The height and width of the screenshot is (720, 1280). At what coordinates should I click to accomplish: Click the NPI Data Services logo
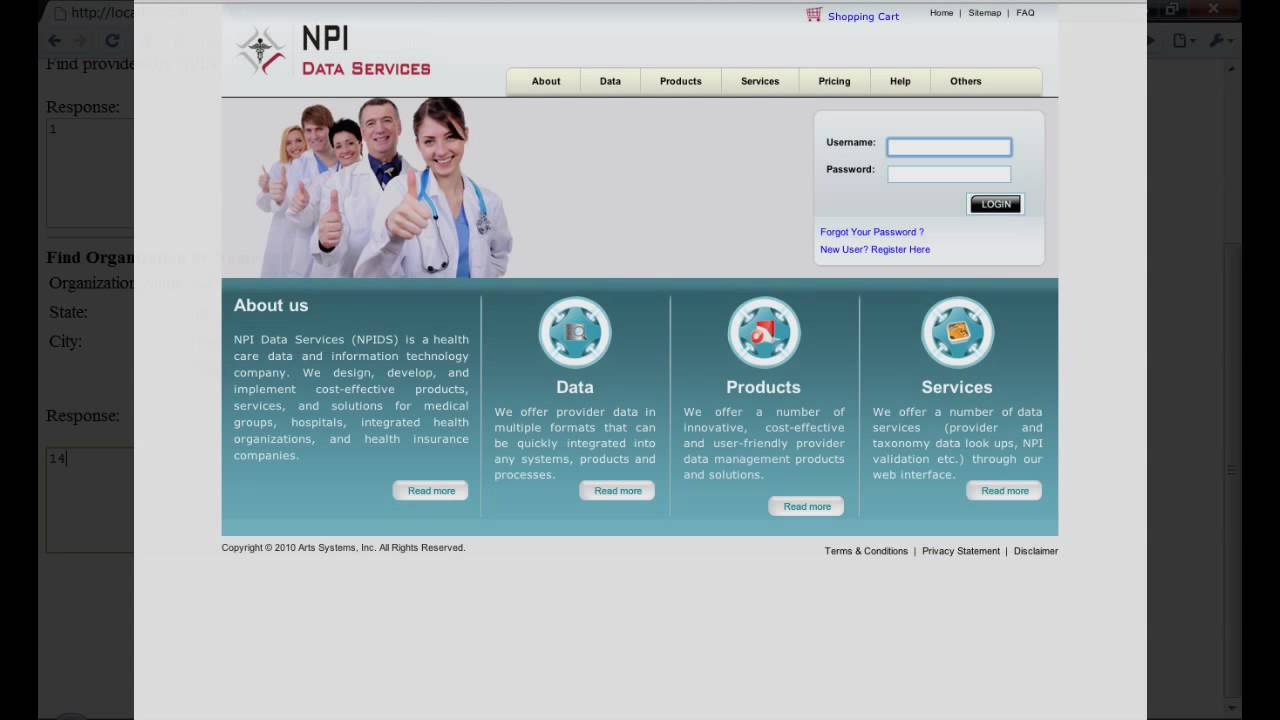tap(333, 52)
